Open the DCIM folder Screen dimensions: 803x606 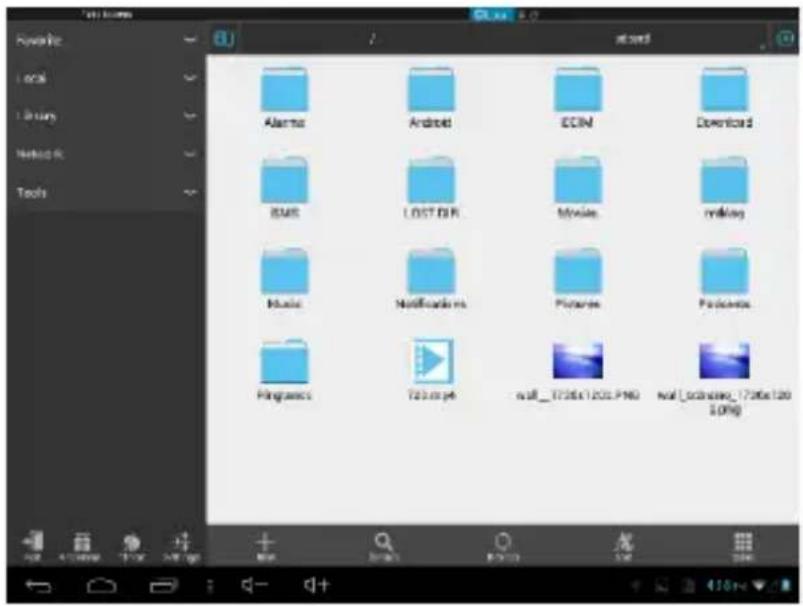(x=578, y=97)
